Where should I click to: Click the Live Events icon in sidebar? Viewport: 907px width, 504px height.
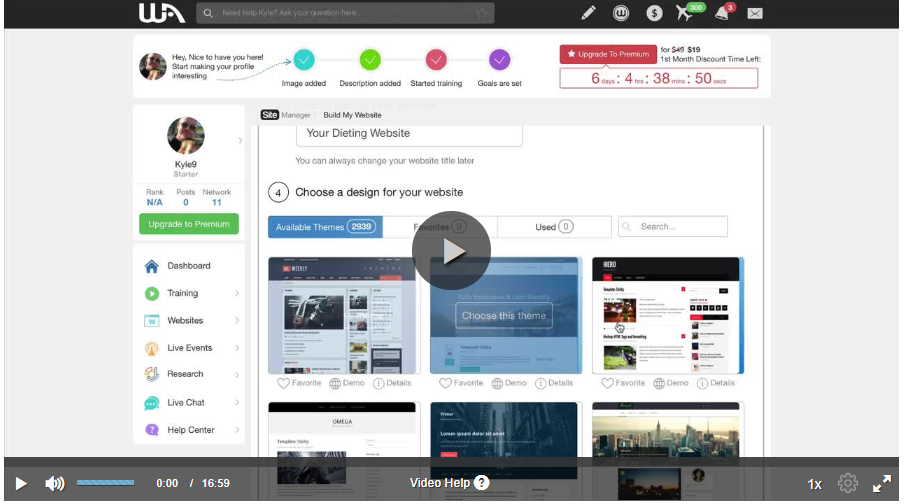coord(152,348)
